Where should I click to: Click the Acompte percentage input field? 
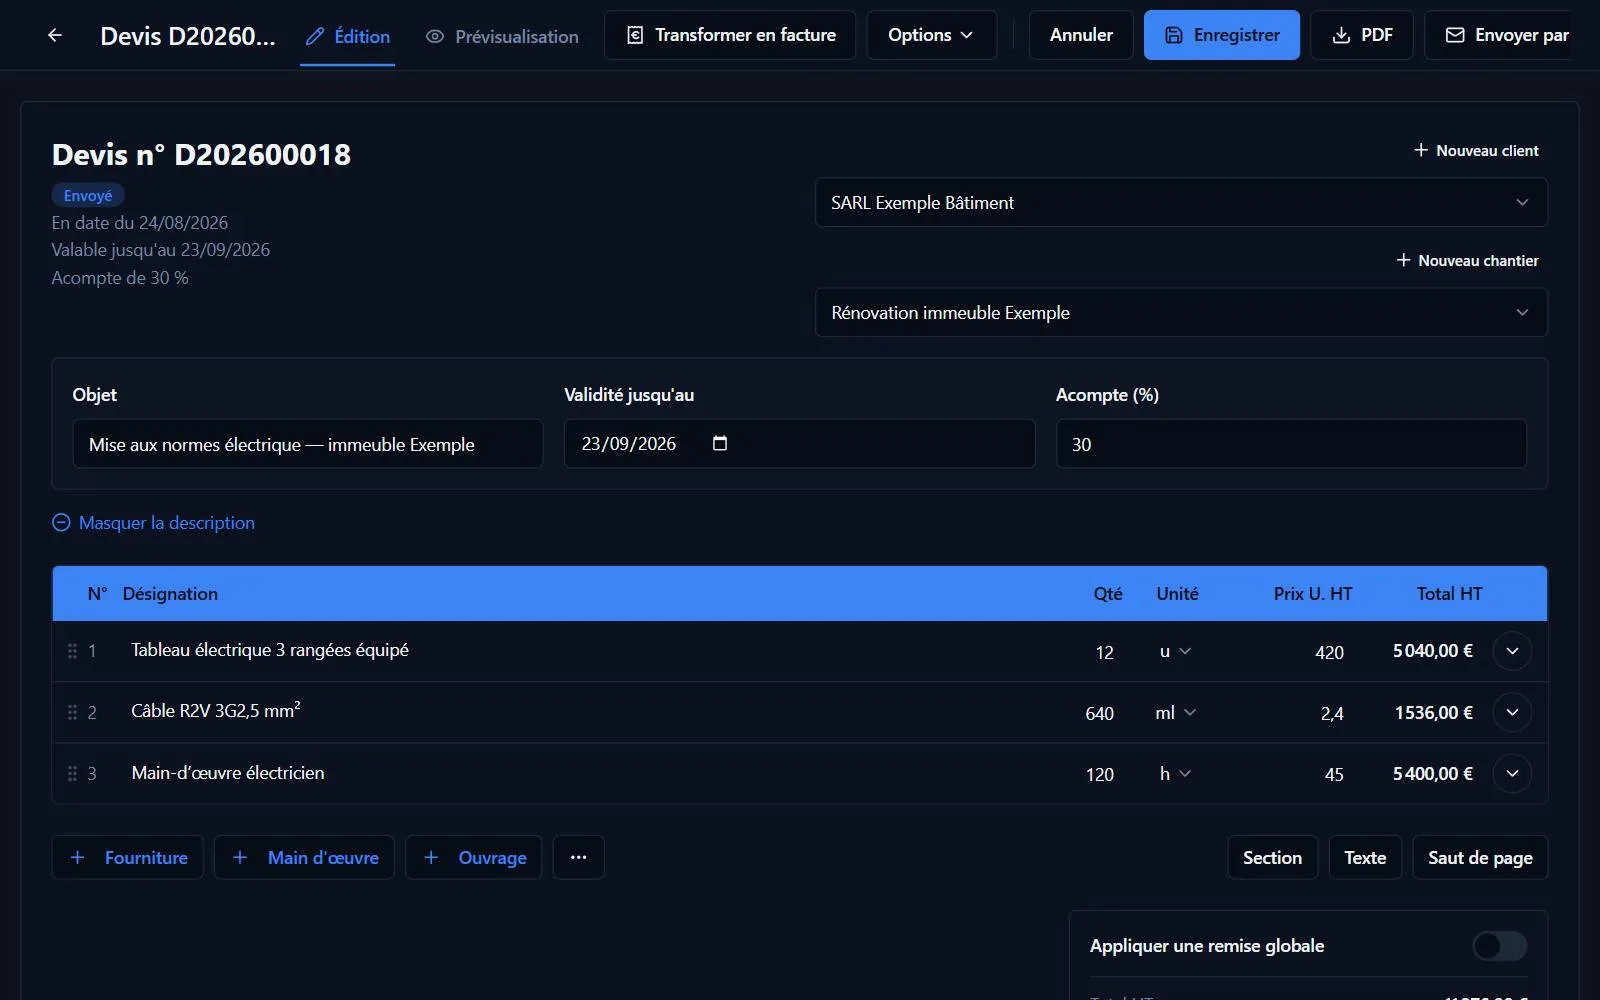1291,443
